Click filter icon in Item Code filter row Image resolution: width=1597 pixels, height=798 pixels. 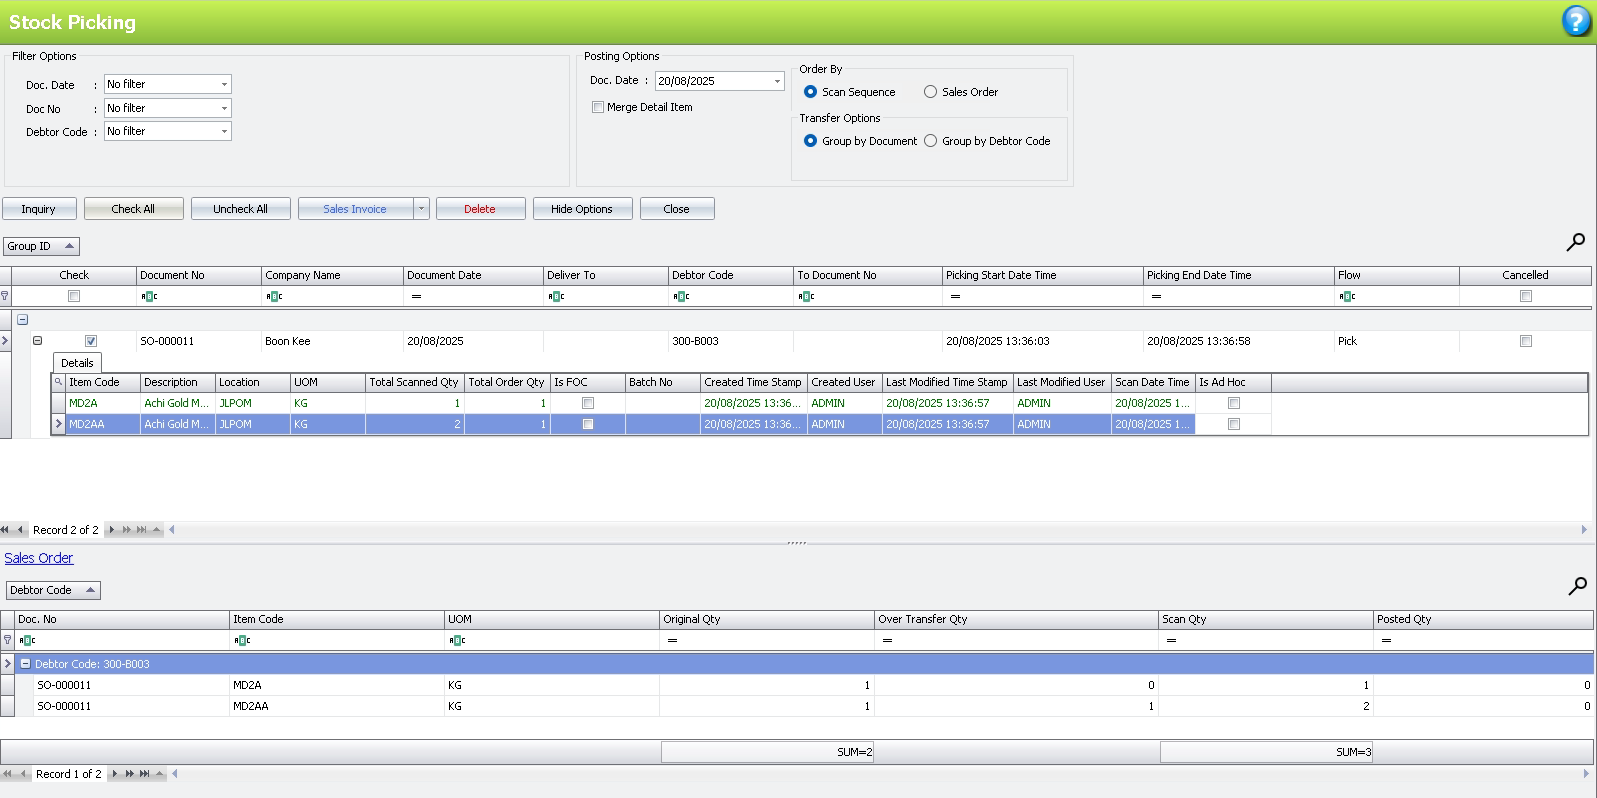click(242, 640)
